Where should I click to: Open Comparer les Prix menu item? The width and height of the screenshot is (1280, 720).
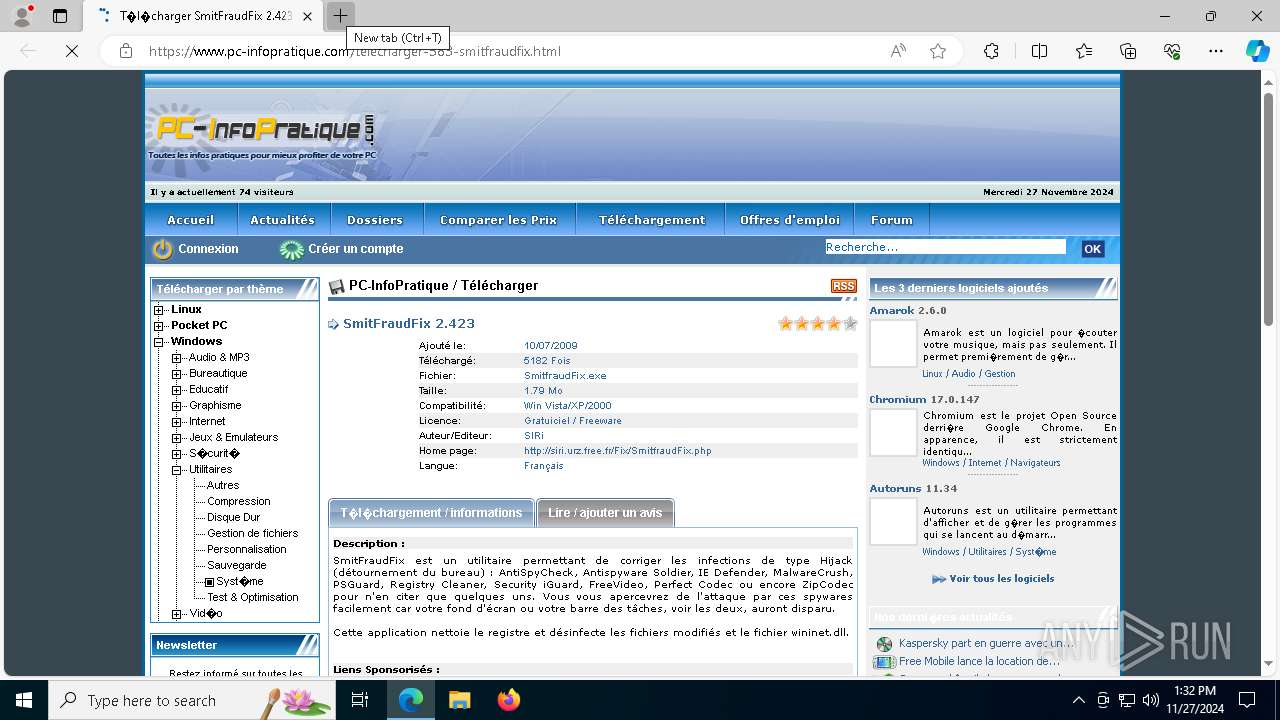(x=498, y=220)
